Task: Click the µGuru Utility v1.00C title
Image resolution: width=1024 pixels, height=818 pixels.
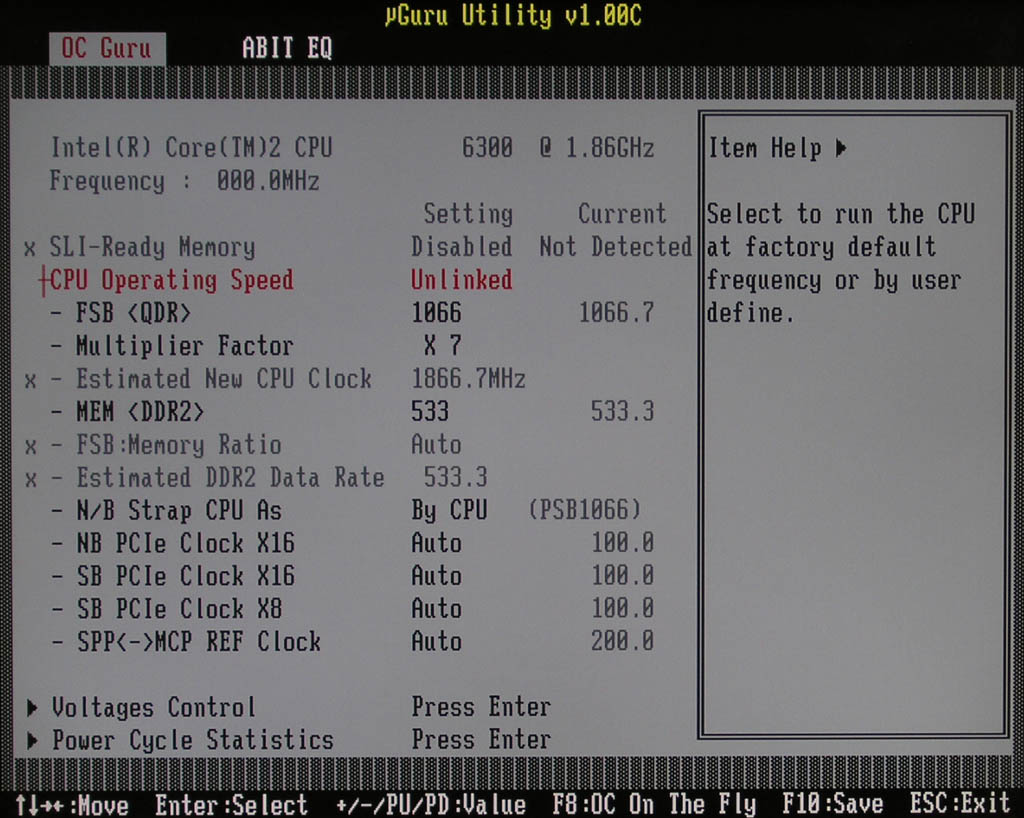Action: point(513,16)
